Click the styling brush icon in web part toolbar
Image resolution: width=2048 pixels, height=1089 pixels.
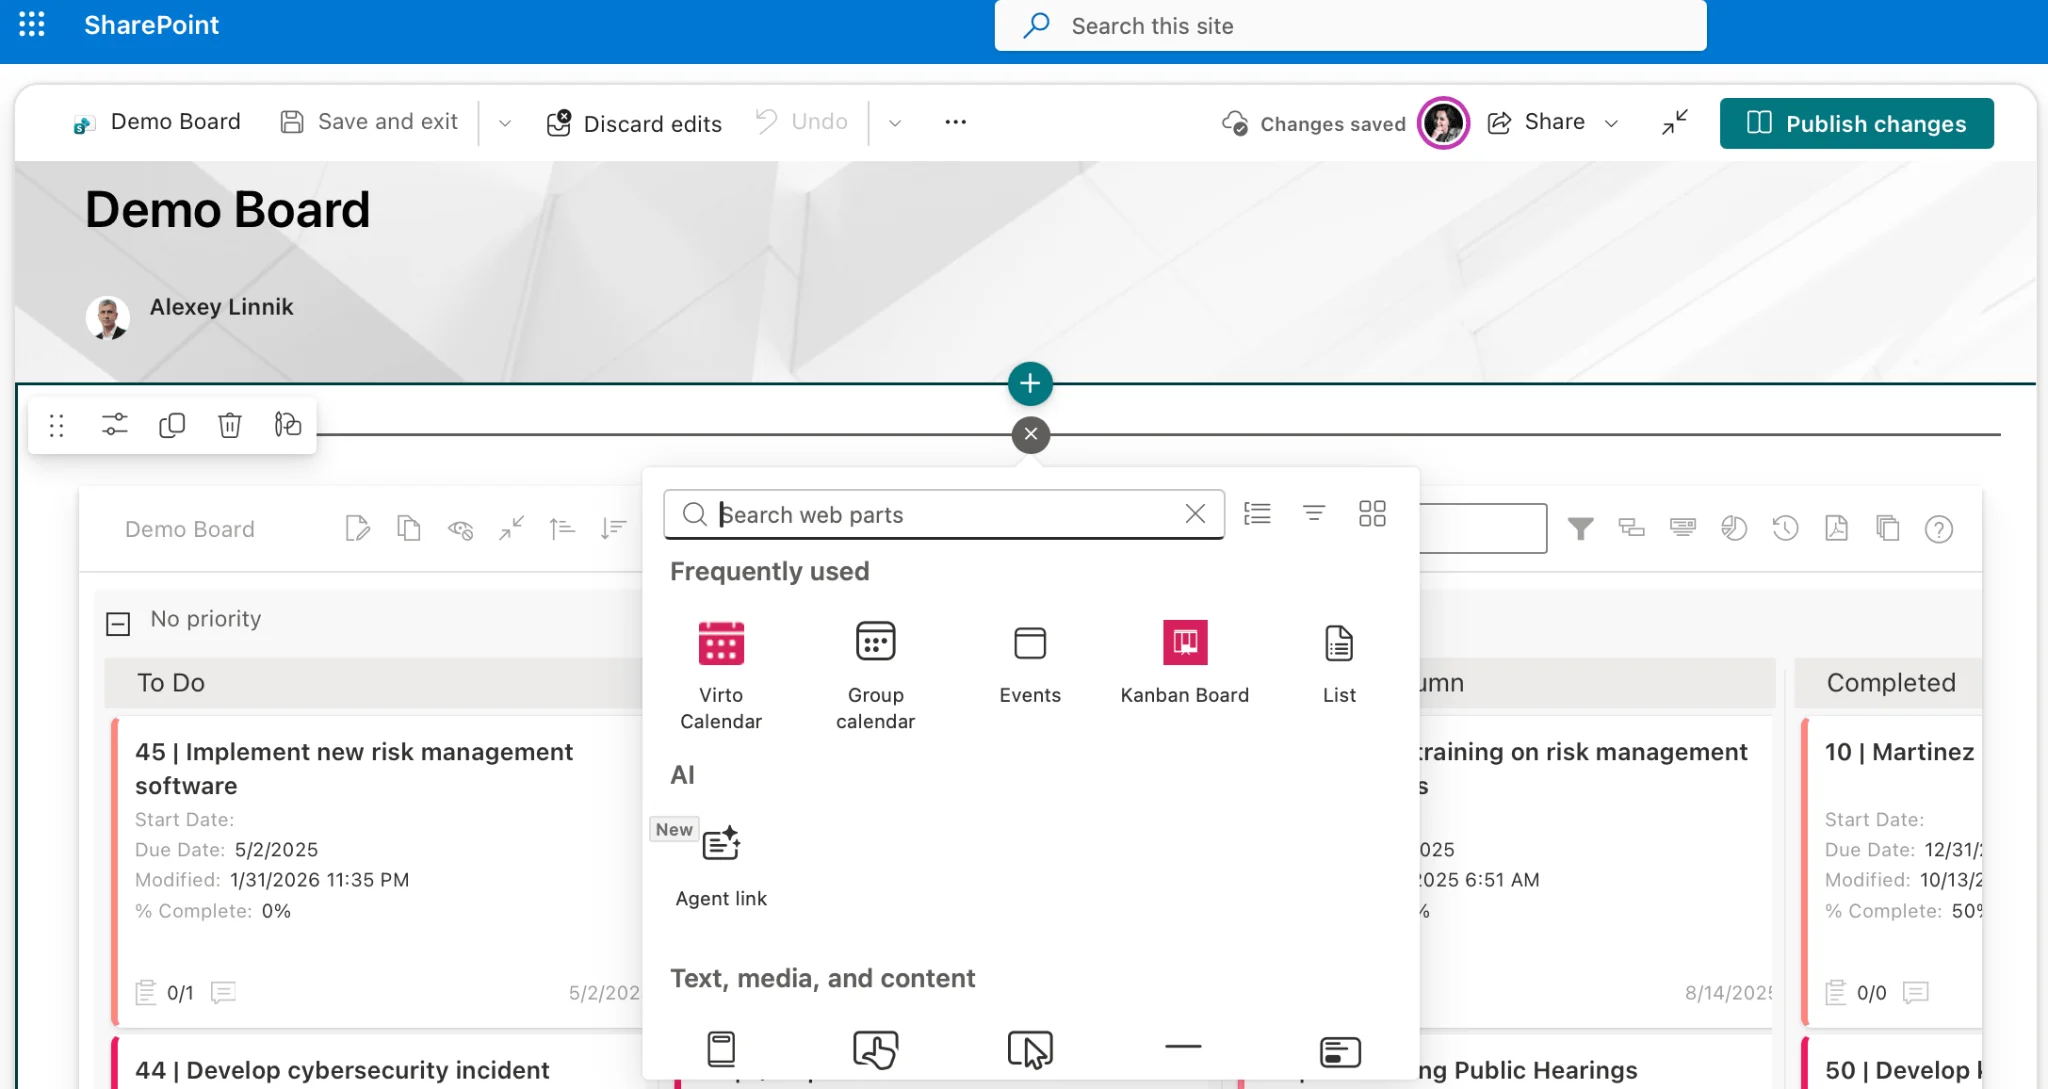click(288, 425)
